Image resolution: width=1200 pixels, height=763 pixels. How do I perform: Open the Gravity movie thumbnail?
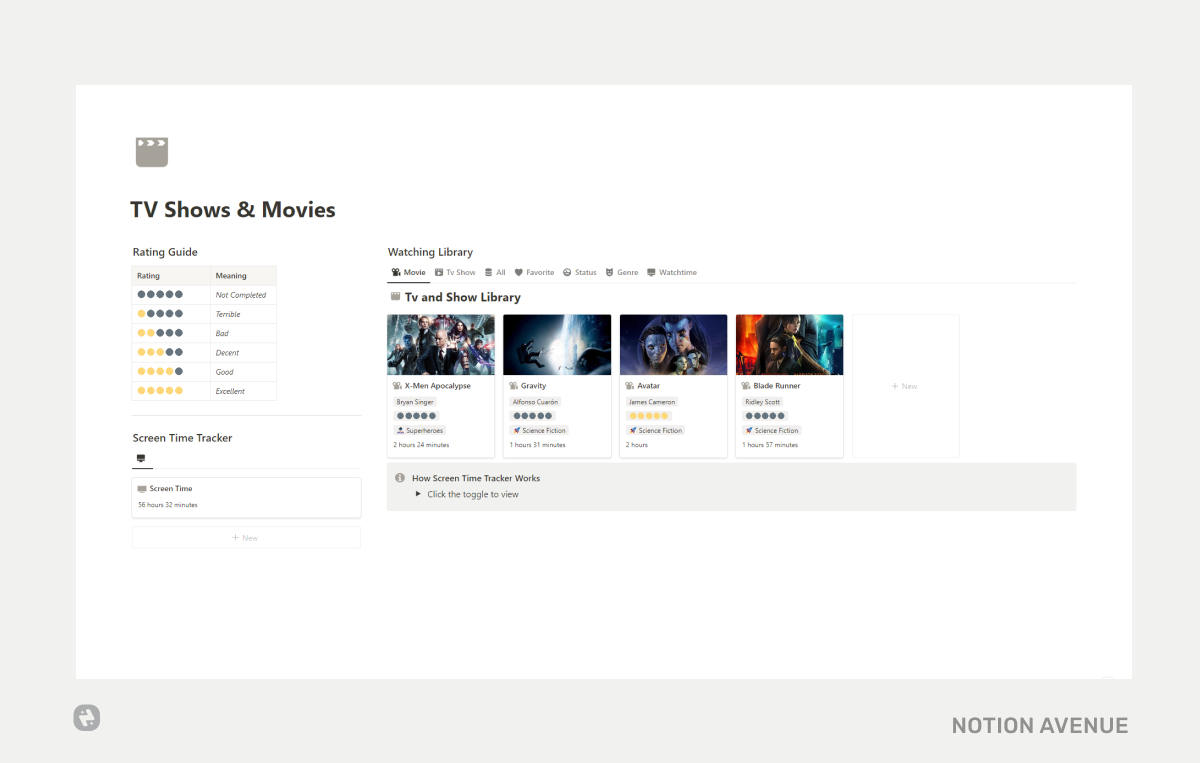click(556, 344)
